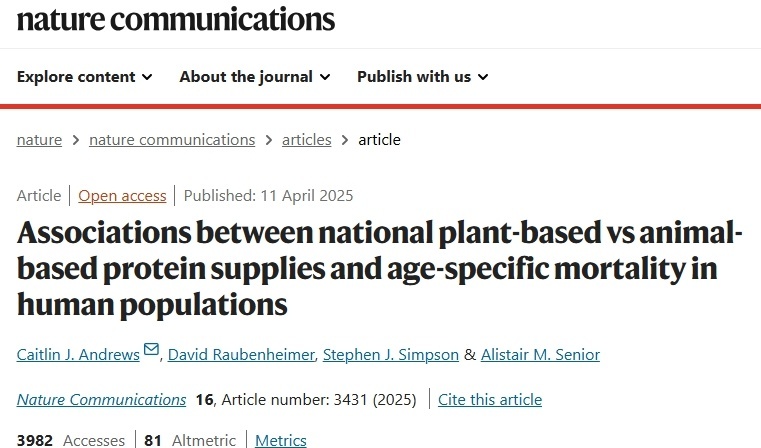The height and width of the screenshot is (448, 761).
Task: Expand the Publish with us menu
Action: [423, 77]
